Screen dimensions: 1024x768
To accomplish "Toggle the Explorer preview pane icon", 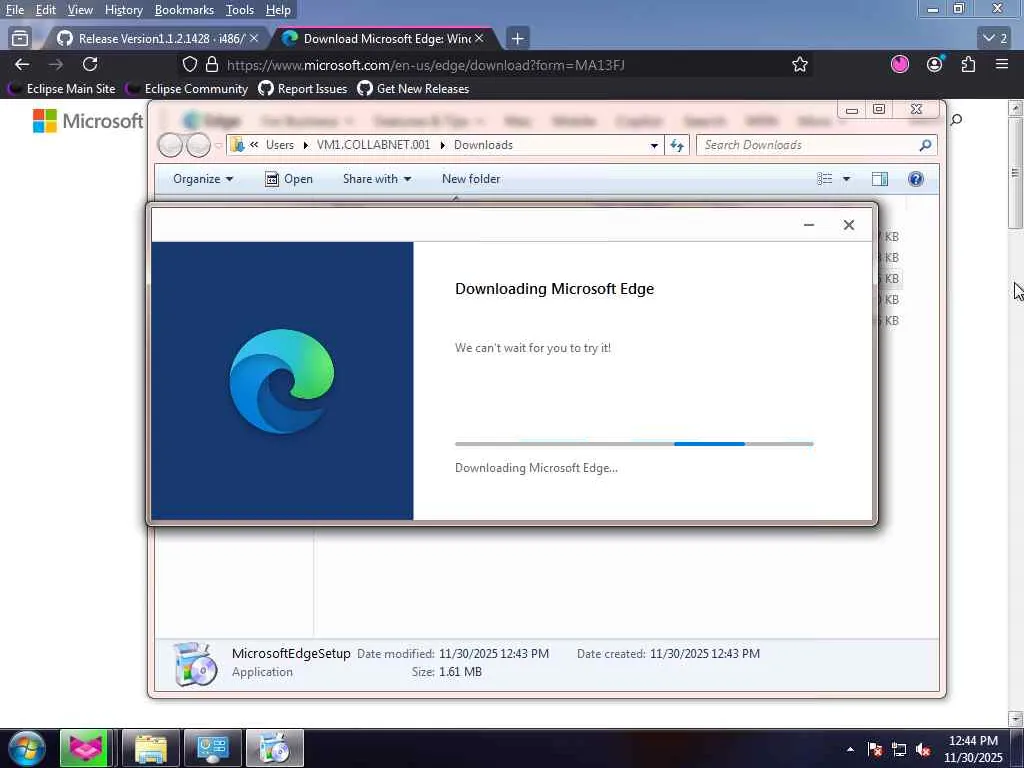I will click(x=880, y=179).
